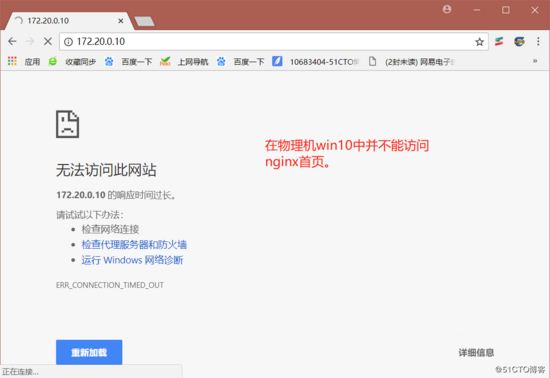Click the disabled forward arrow button

[30, 41]
